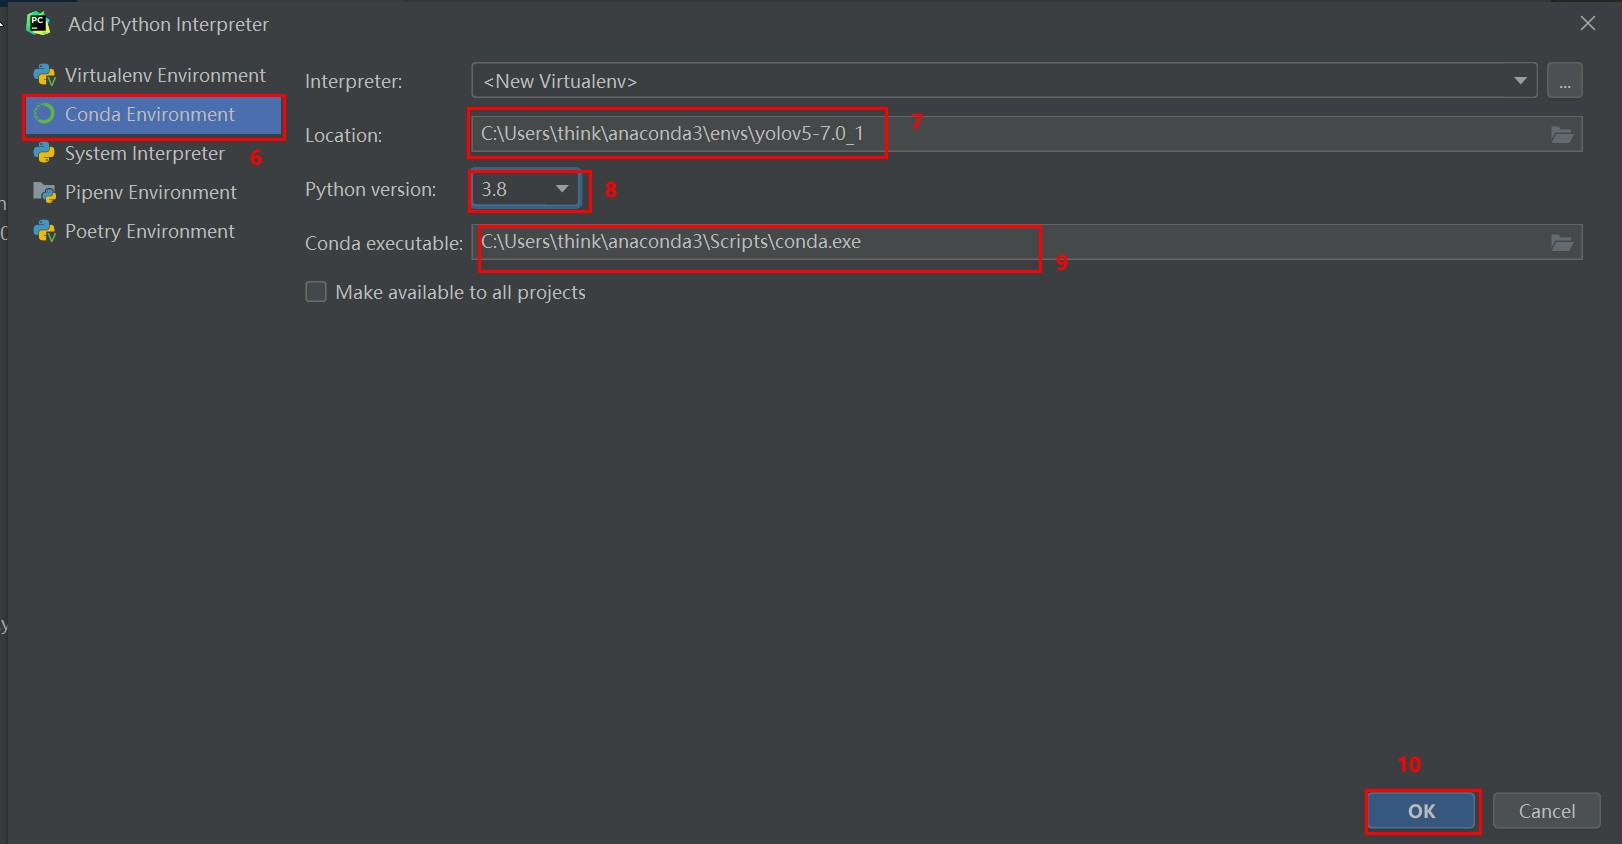The width and height of the screenshot is (1622, 844).
Task: Select Conda Environment option
Action: click(153, 114)
